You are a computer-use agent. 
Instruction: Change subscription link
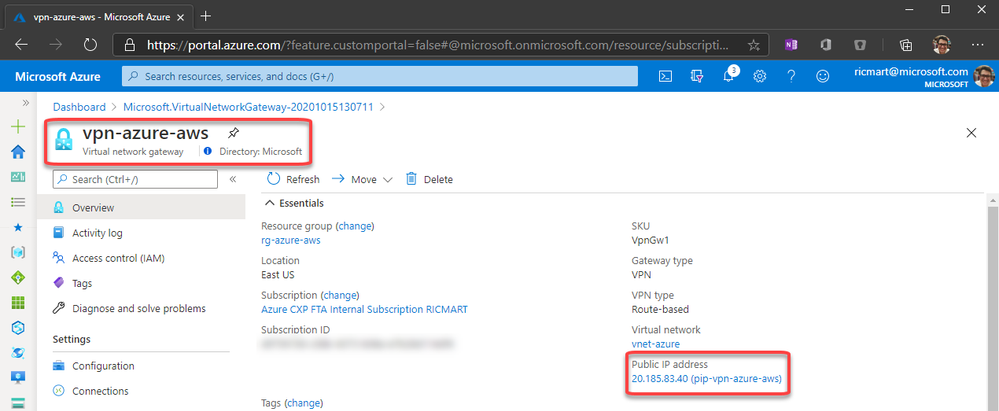(x=341, y=296)
